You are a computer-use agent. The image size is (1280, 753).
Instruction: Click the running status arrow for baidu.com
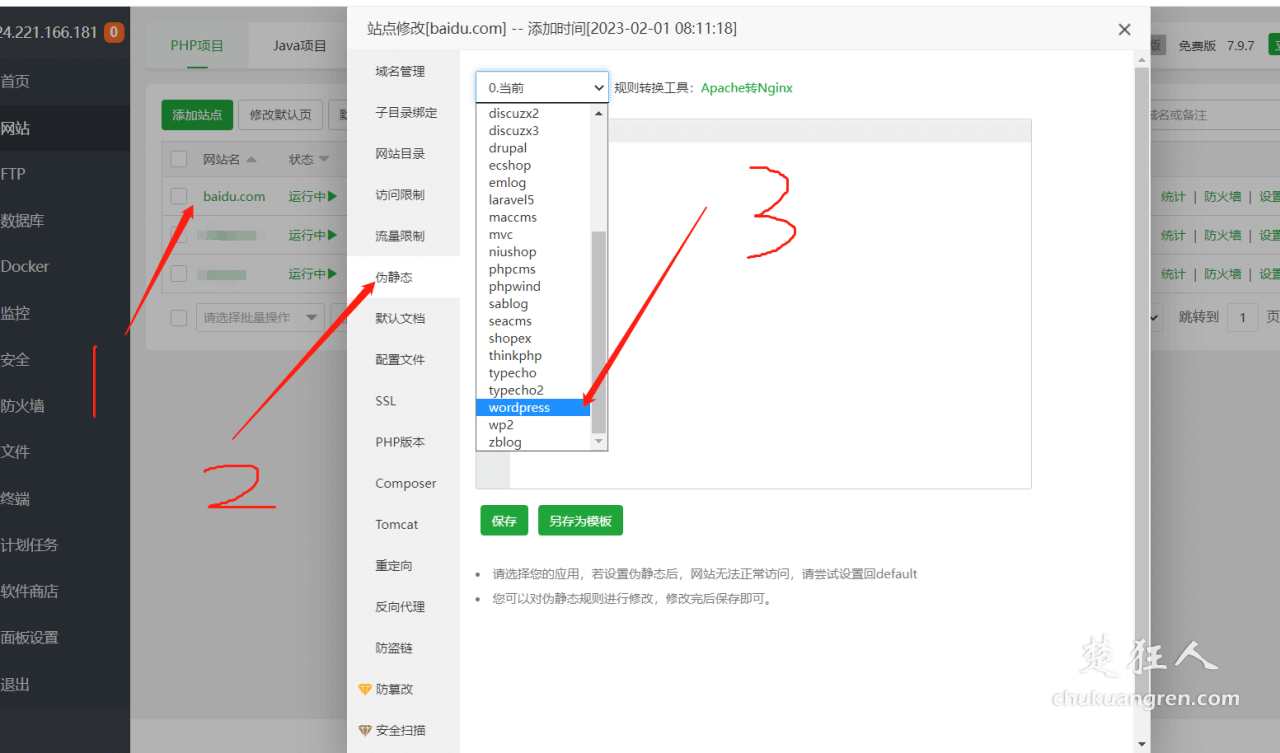coord(332,197)
